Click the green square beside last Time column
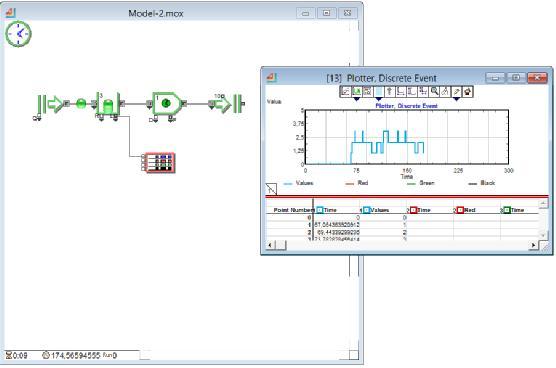This screenshot has height=368, width=556. (507, 210)
